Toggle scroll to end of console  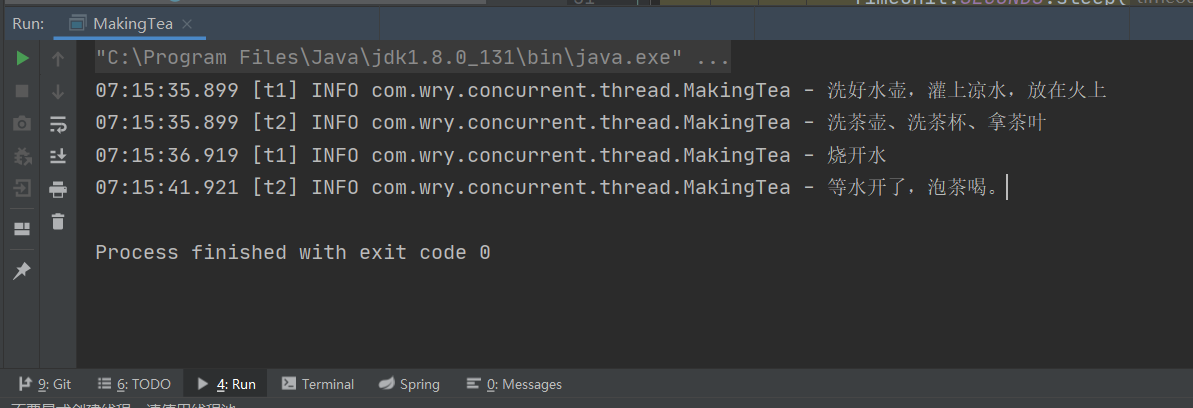pyautogui.click(x=58, y=156)
